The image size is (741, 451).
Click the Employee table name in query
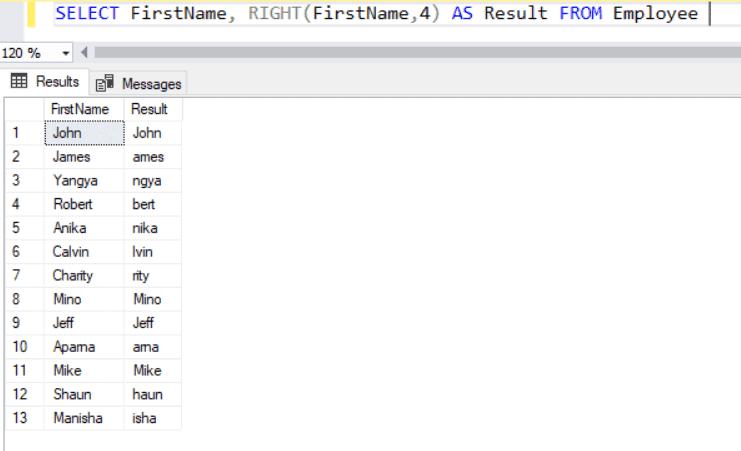coord(654,14)
